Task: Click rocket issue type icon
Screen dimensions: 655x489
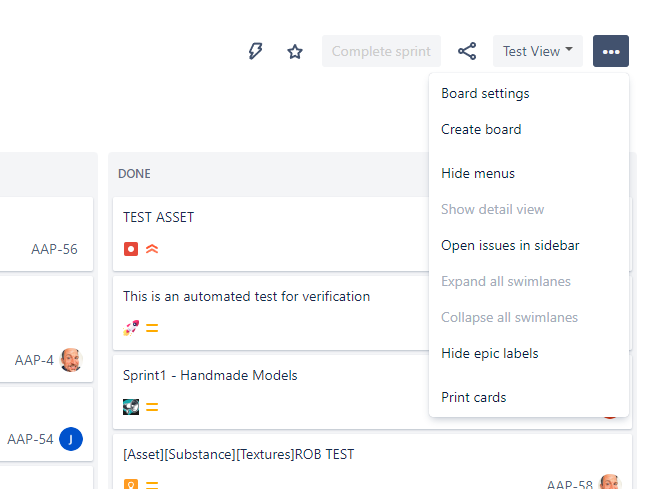Action: [131, 328]
